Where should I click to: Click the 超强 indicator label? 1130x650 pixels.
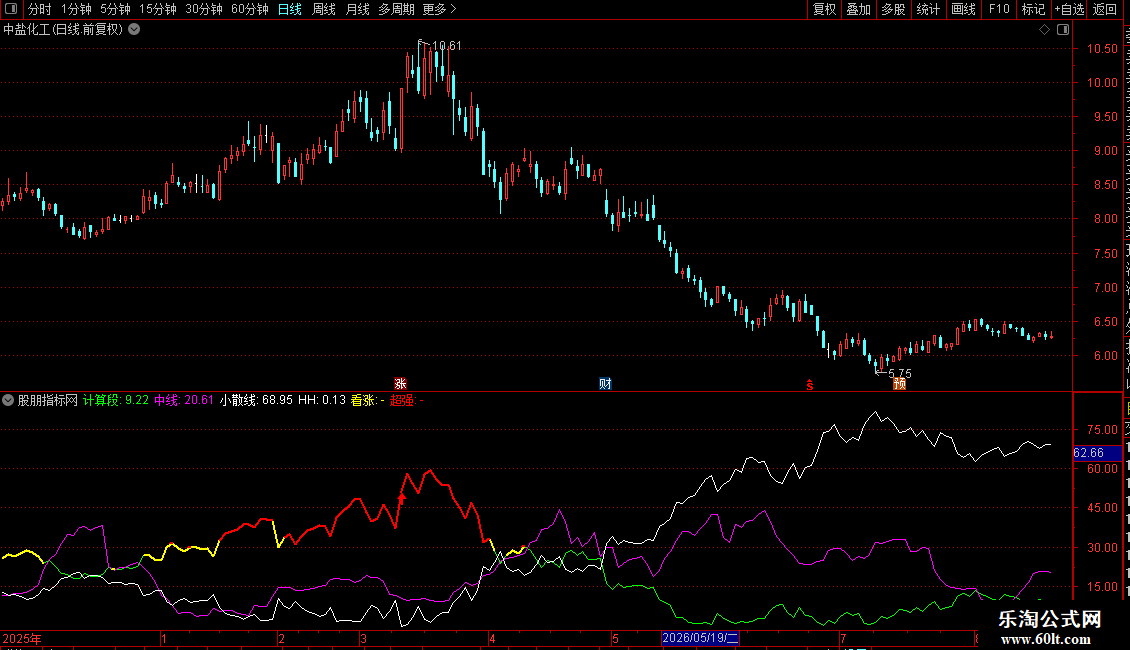(406, 400)
